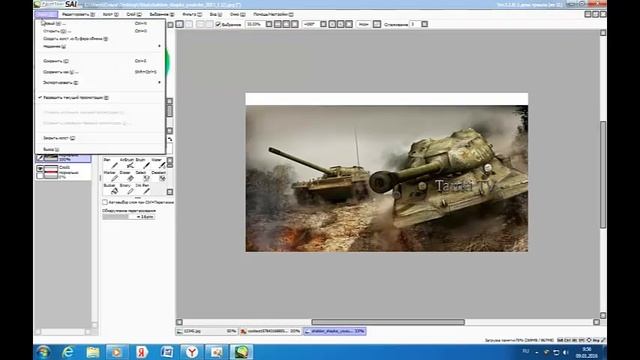Select the Pen tool
Viewport: 640px width, 360px height.
[110, 163]
